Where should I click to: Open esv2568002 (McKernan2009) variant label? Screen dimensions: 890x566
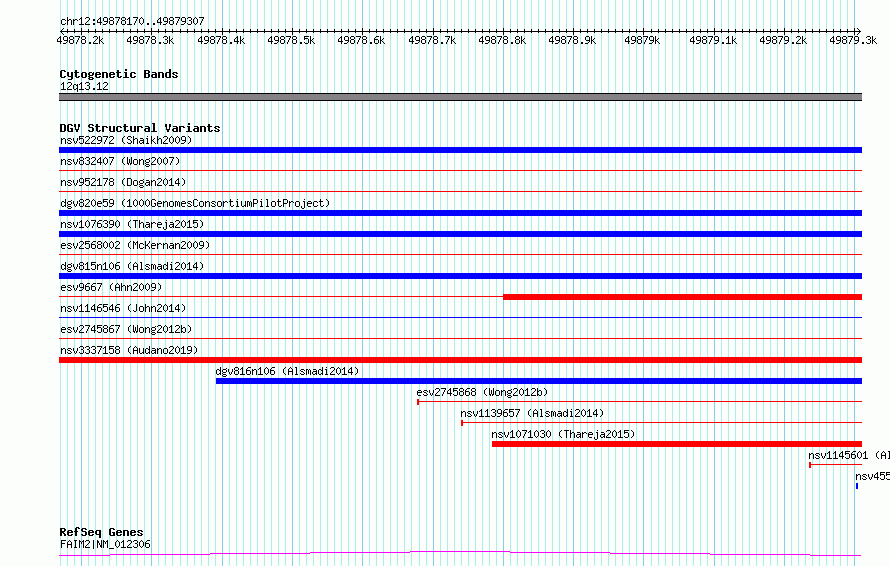click(135, 245)
